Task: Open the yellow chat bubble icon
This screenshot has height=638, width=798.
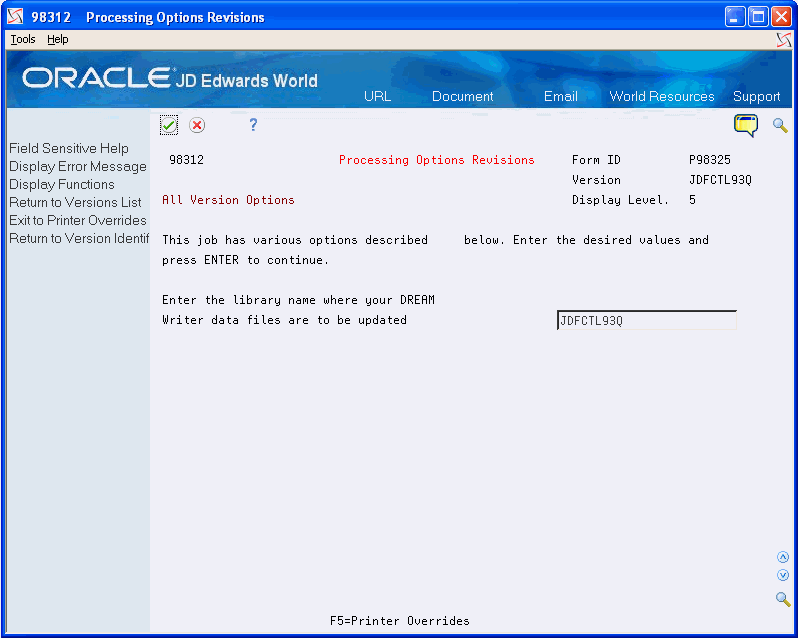Action: [x=746, y=126]
